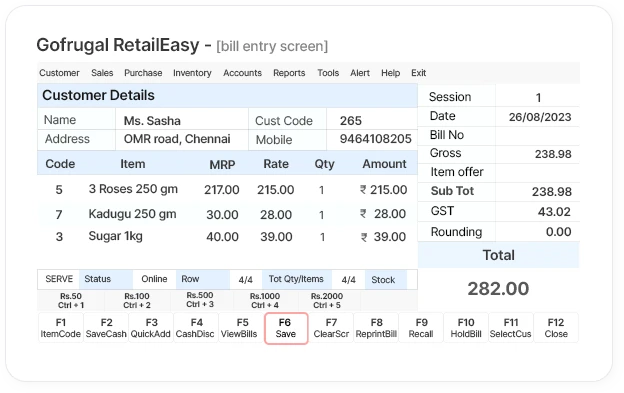Click the Amount column header
The image size is (624, 393).
pyautogui.click(x=384, y=164)
